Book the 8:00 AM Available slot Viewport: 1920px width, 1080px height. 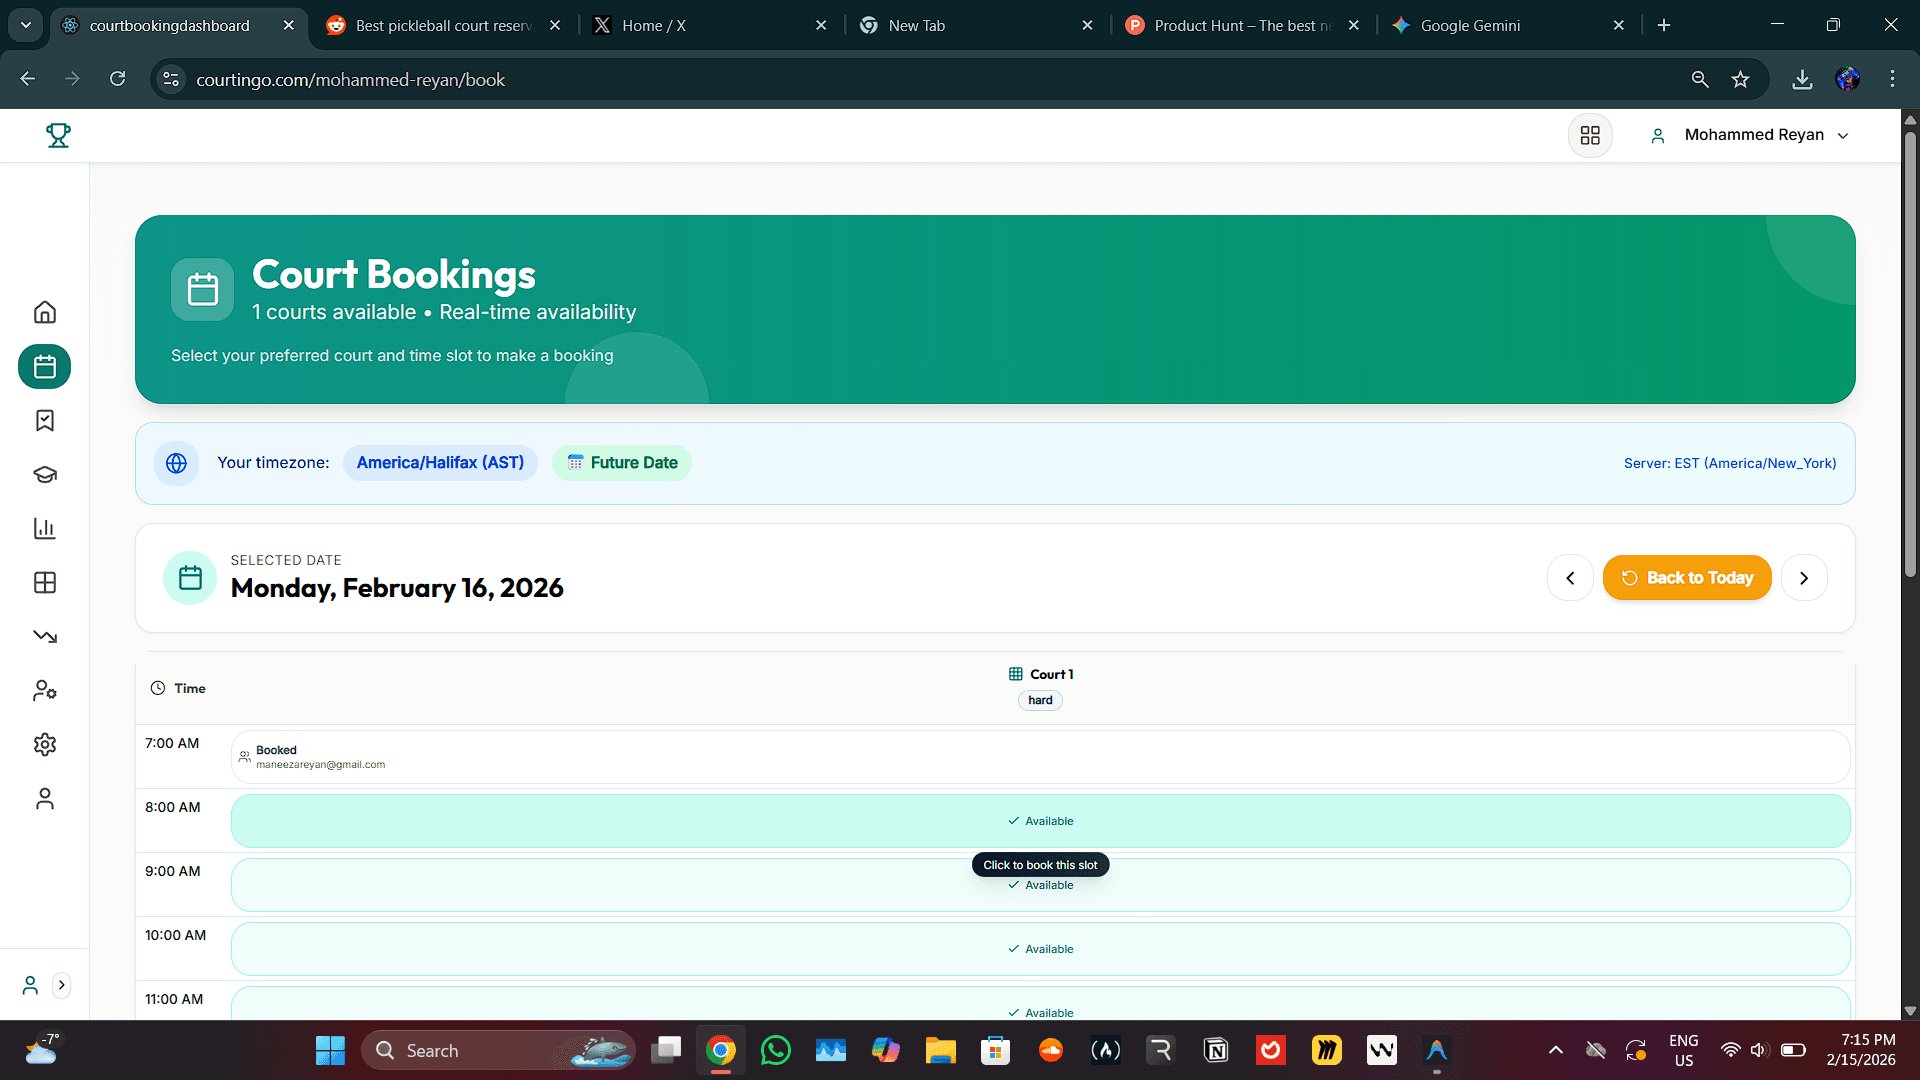click(x=1040, y=820)
